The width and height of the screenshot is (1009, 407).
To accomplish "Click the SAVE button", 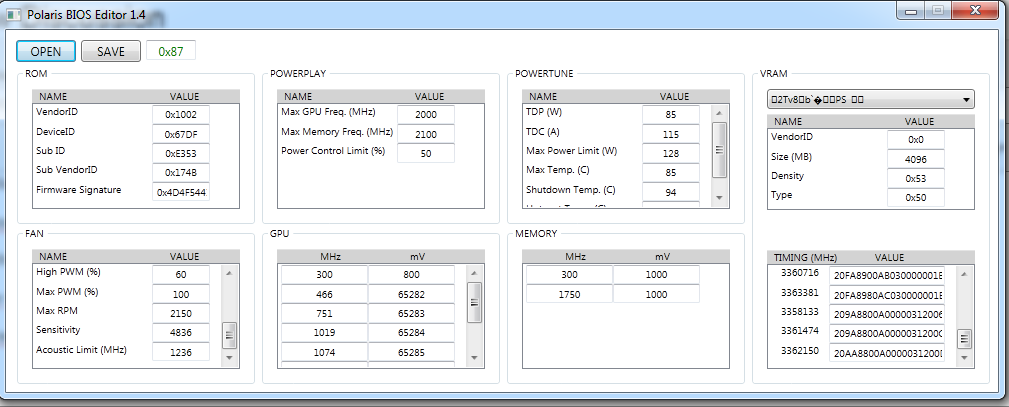I will 111,52.
